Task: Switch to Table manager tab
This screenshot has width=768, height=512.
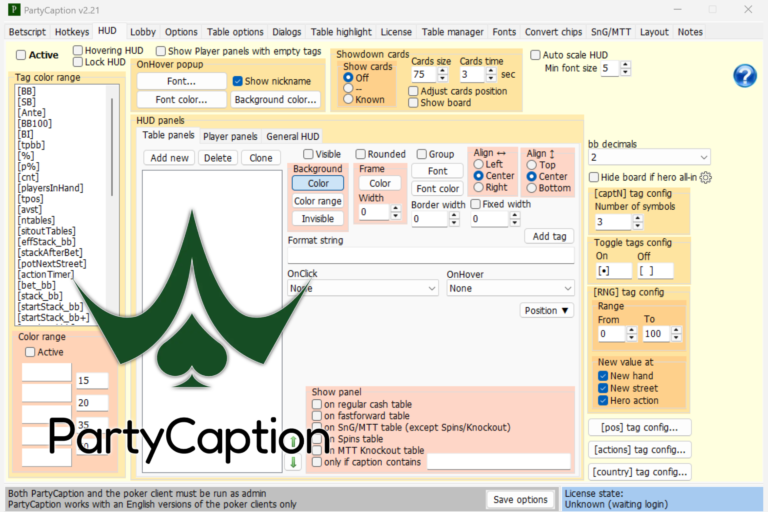Action: pos(453,32)
